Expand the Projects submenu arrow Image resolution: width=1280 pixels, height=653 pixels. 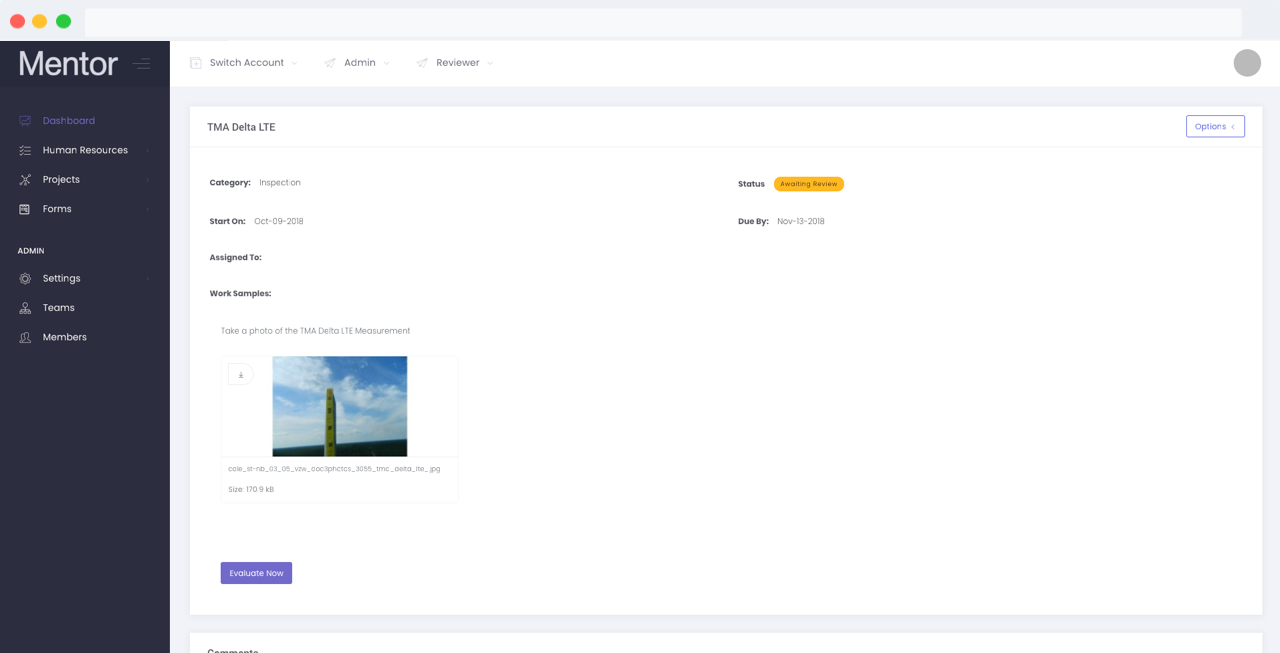148,180
